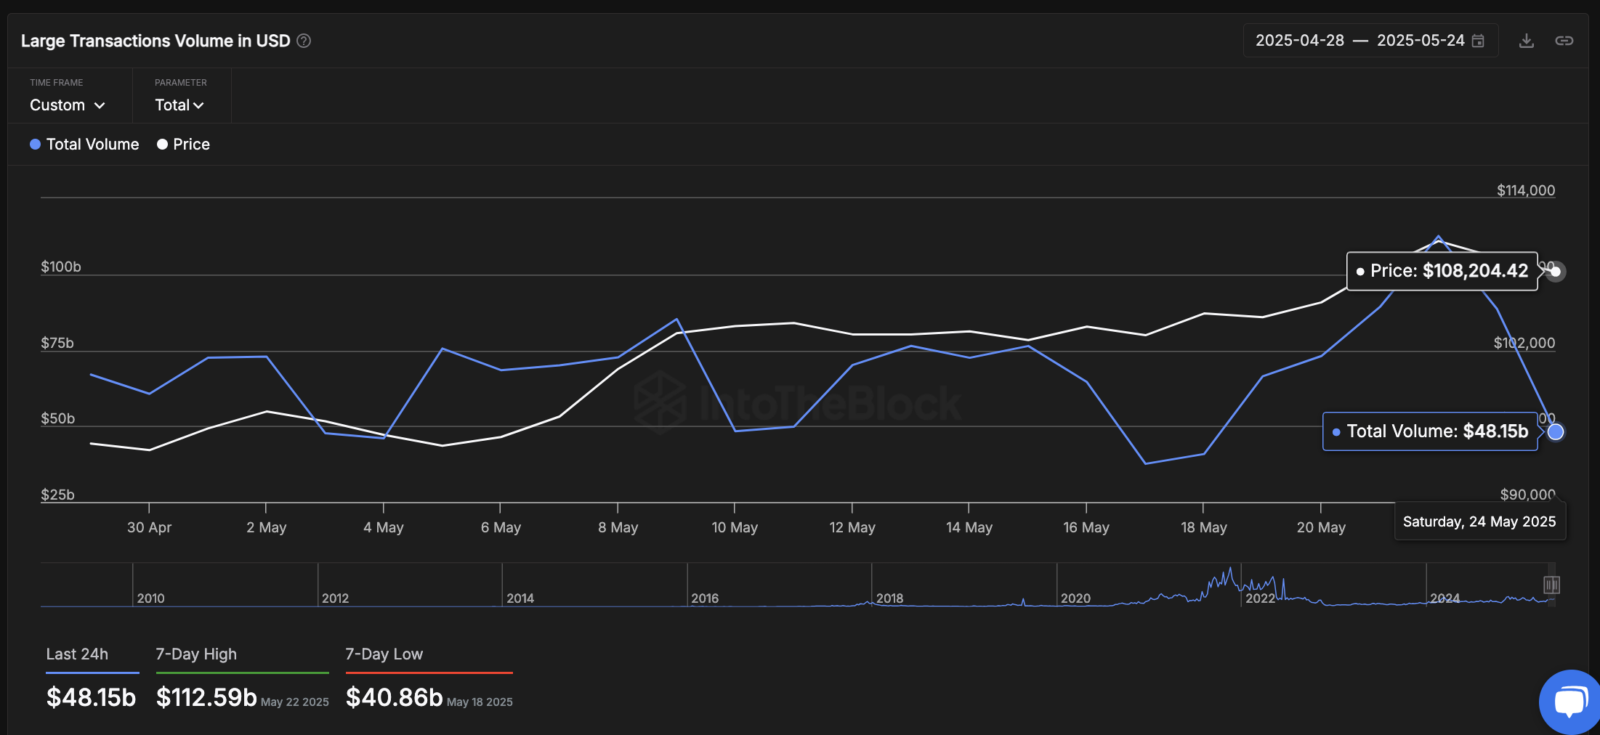Click the help icon beside the chart title
The width and height of the screenshot is (1600, 735).
click(x=304, y=41)
